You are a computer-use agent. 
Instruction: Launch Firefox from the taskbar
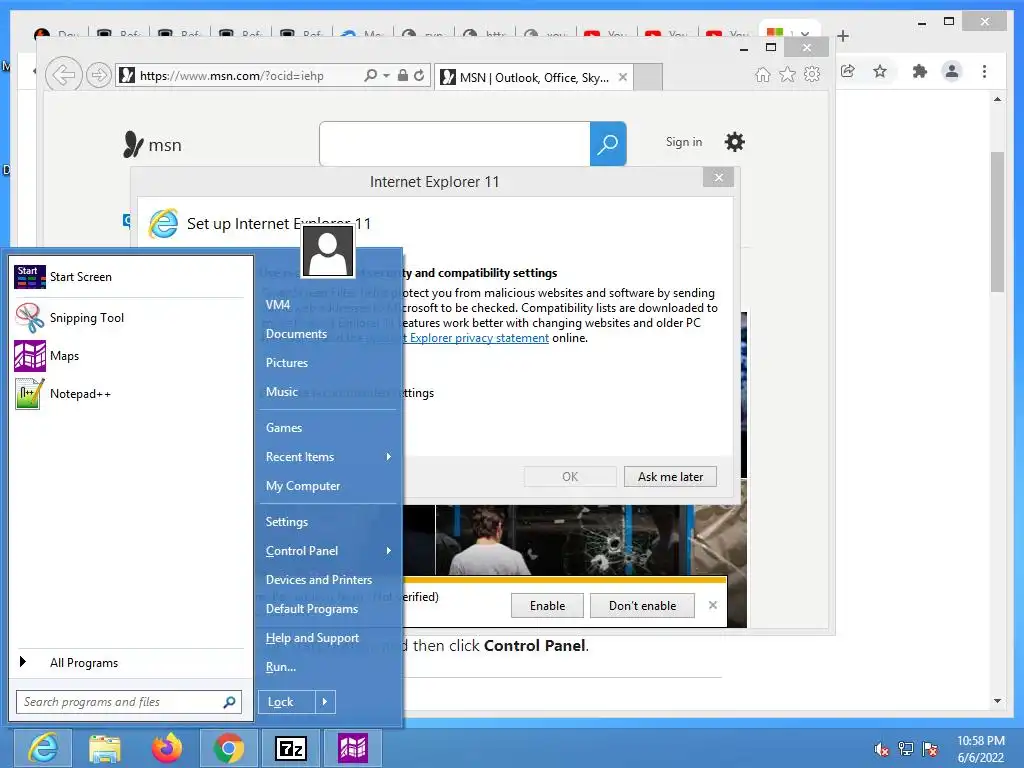[167, 748]
